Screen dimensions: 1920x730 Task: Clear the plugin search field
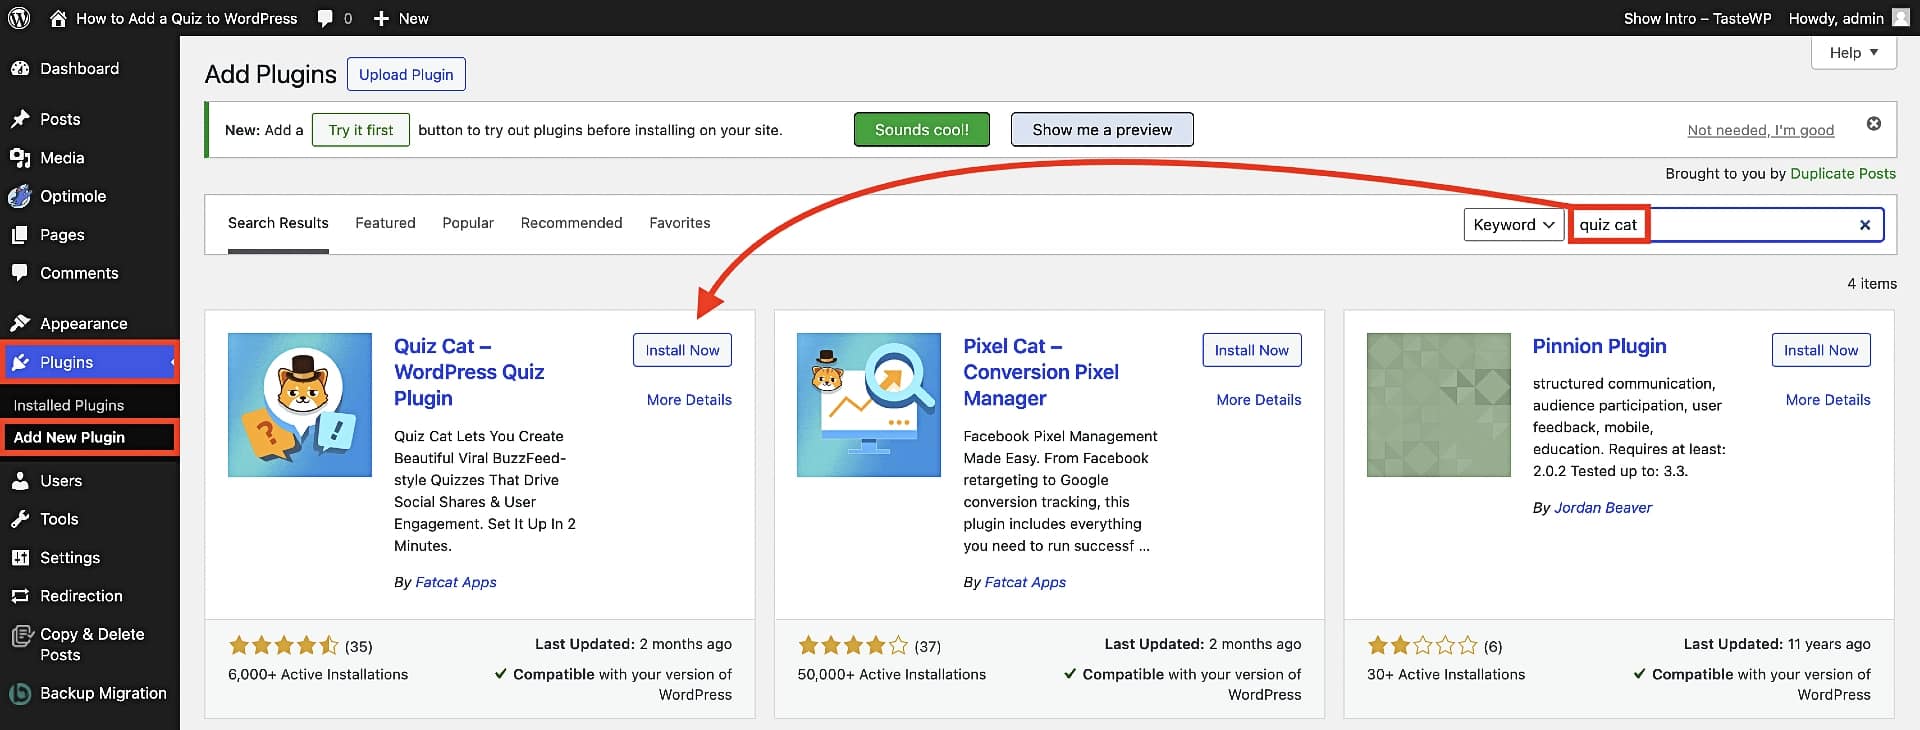(1865, 225)
